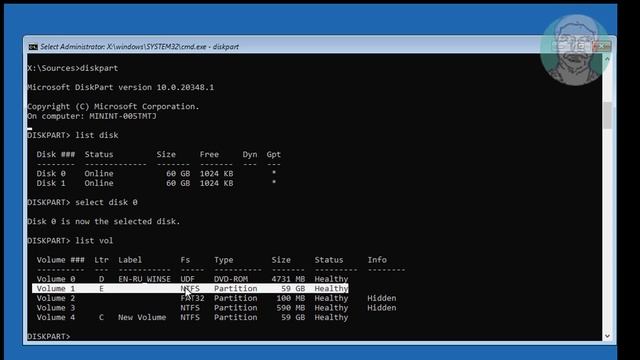The height and width of the screenshot is (360, 640).
Task: Click the highlighted 'Volume 1' row
Action: tap(190, 289)
